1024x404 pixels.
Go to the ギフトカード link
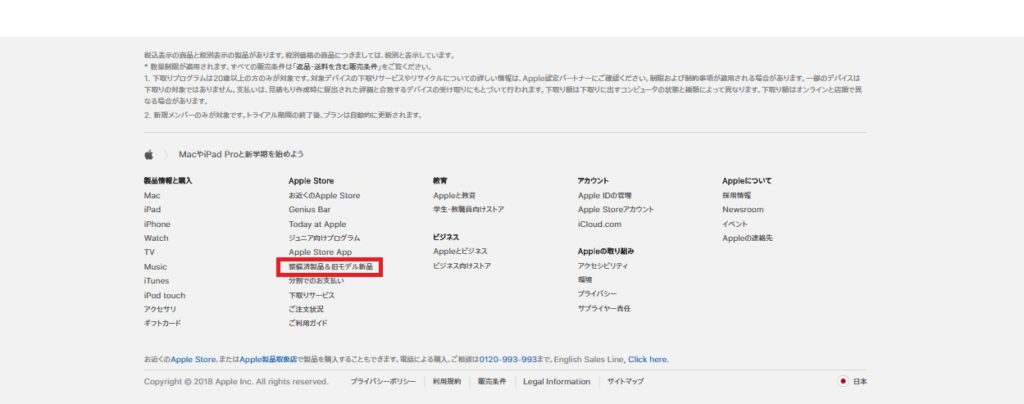point(163,323)
